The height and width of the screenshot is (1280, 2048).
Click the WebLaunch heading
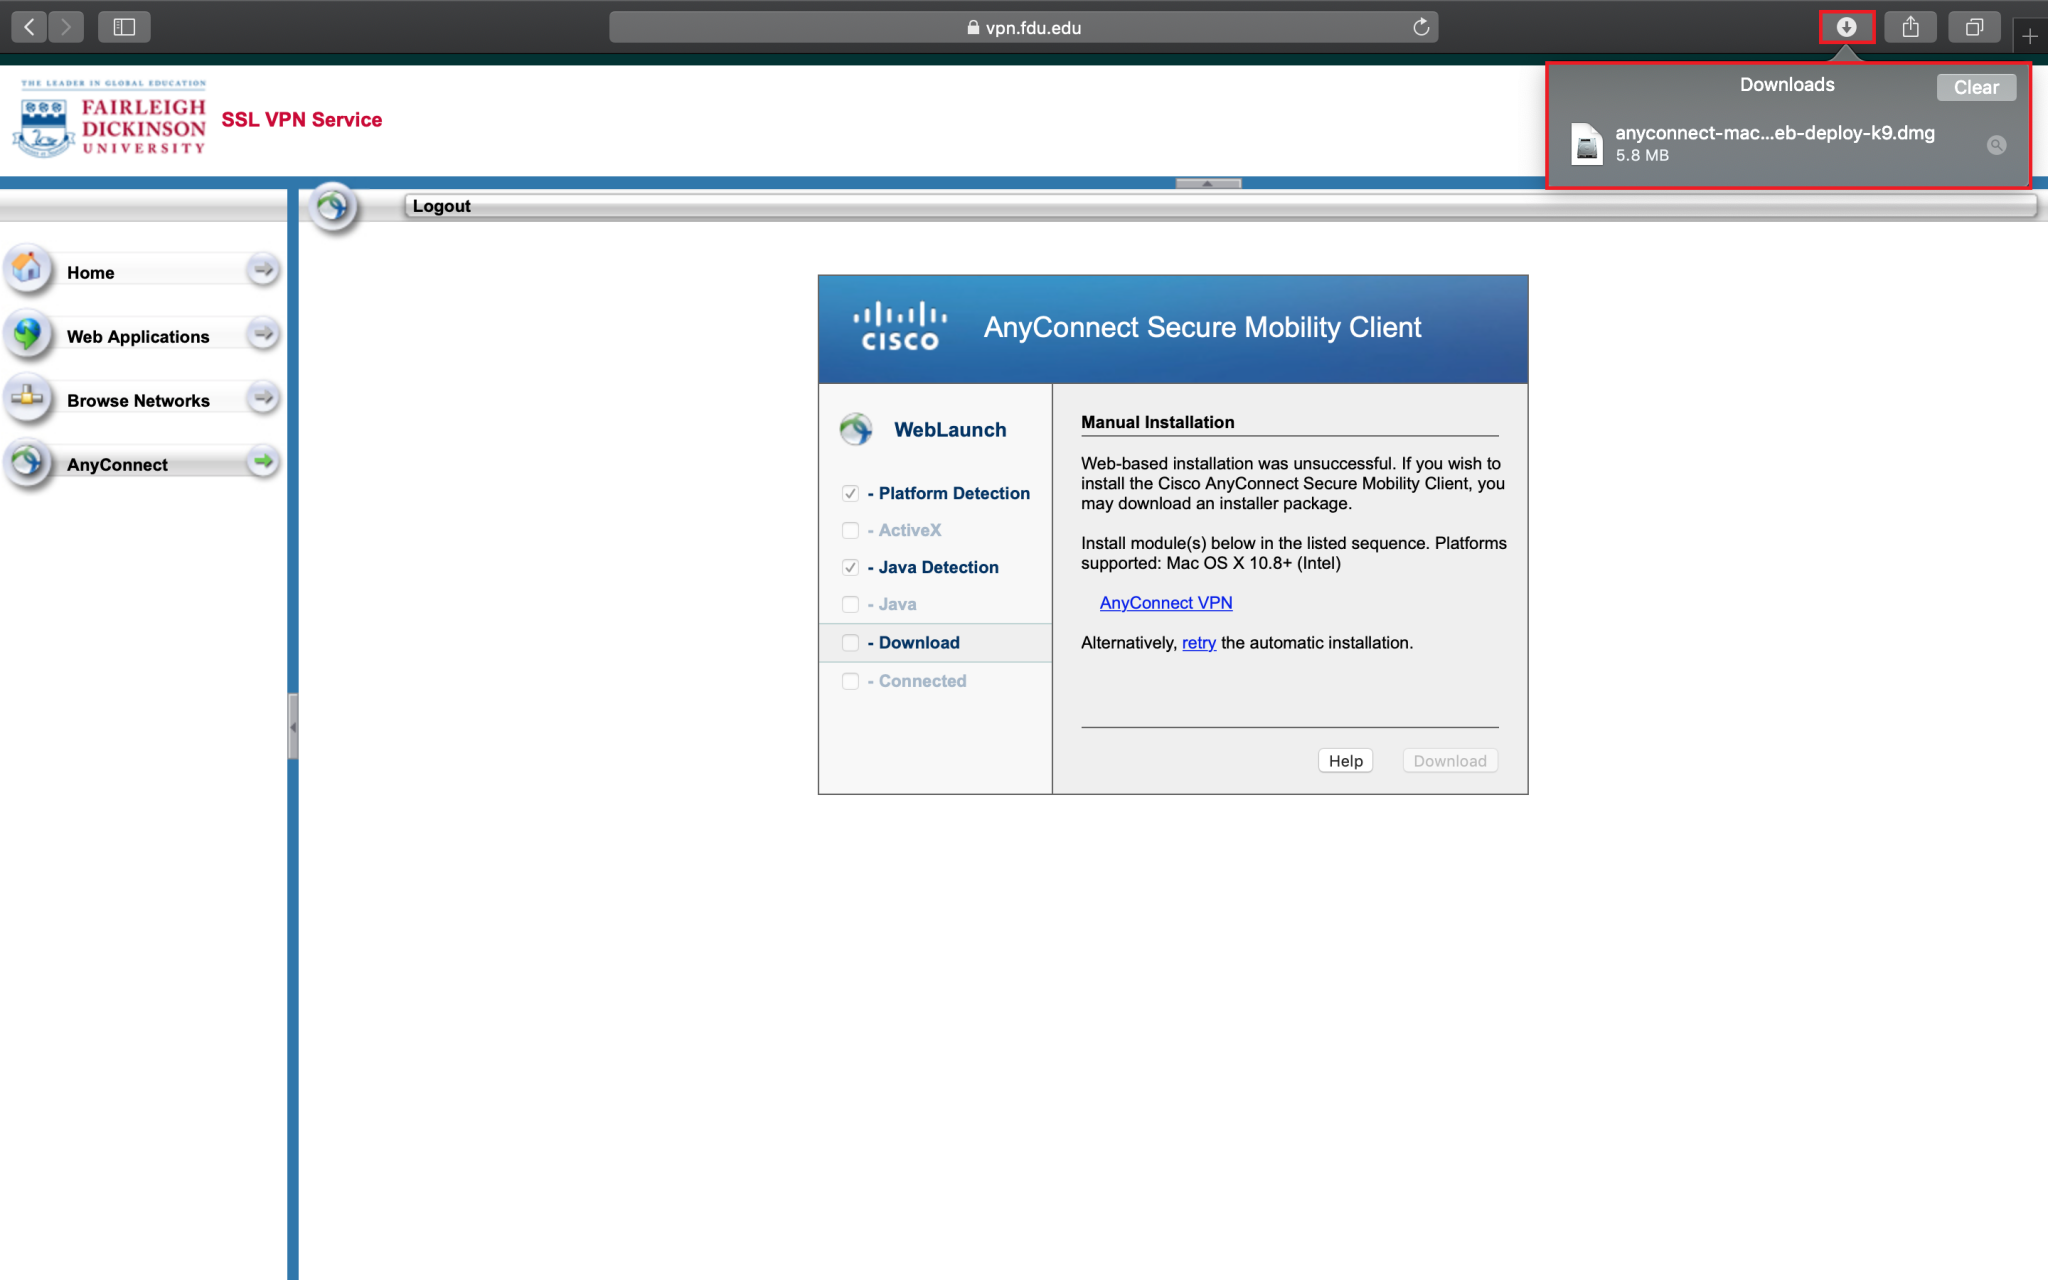[x=950, y=429]
